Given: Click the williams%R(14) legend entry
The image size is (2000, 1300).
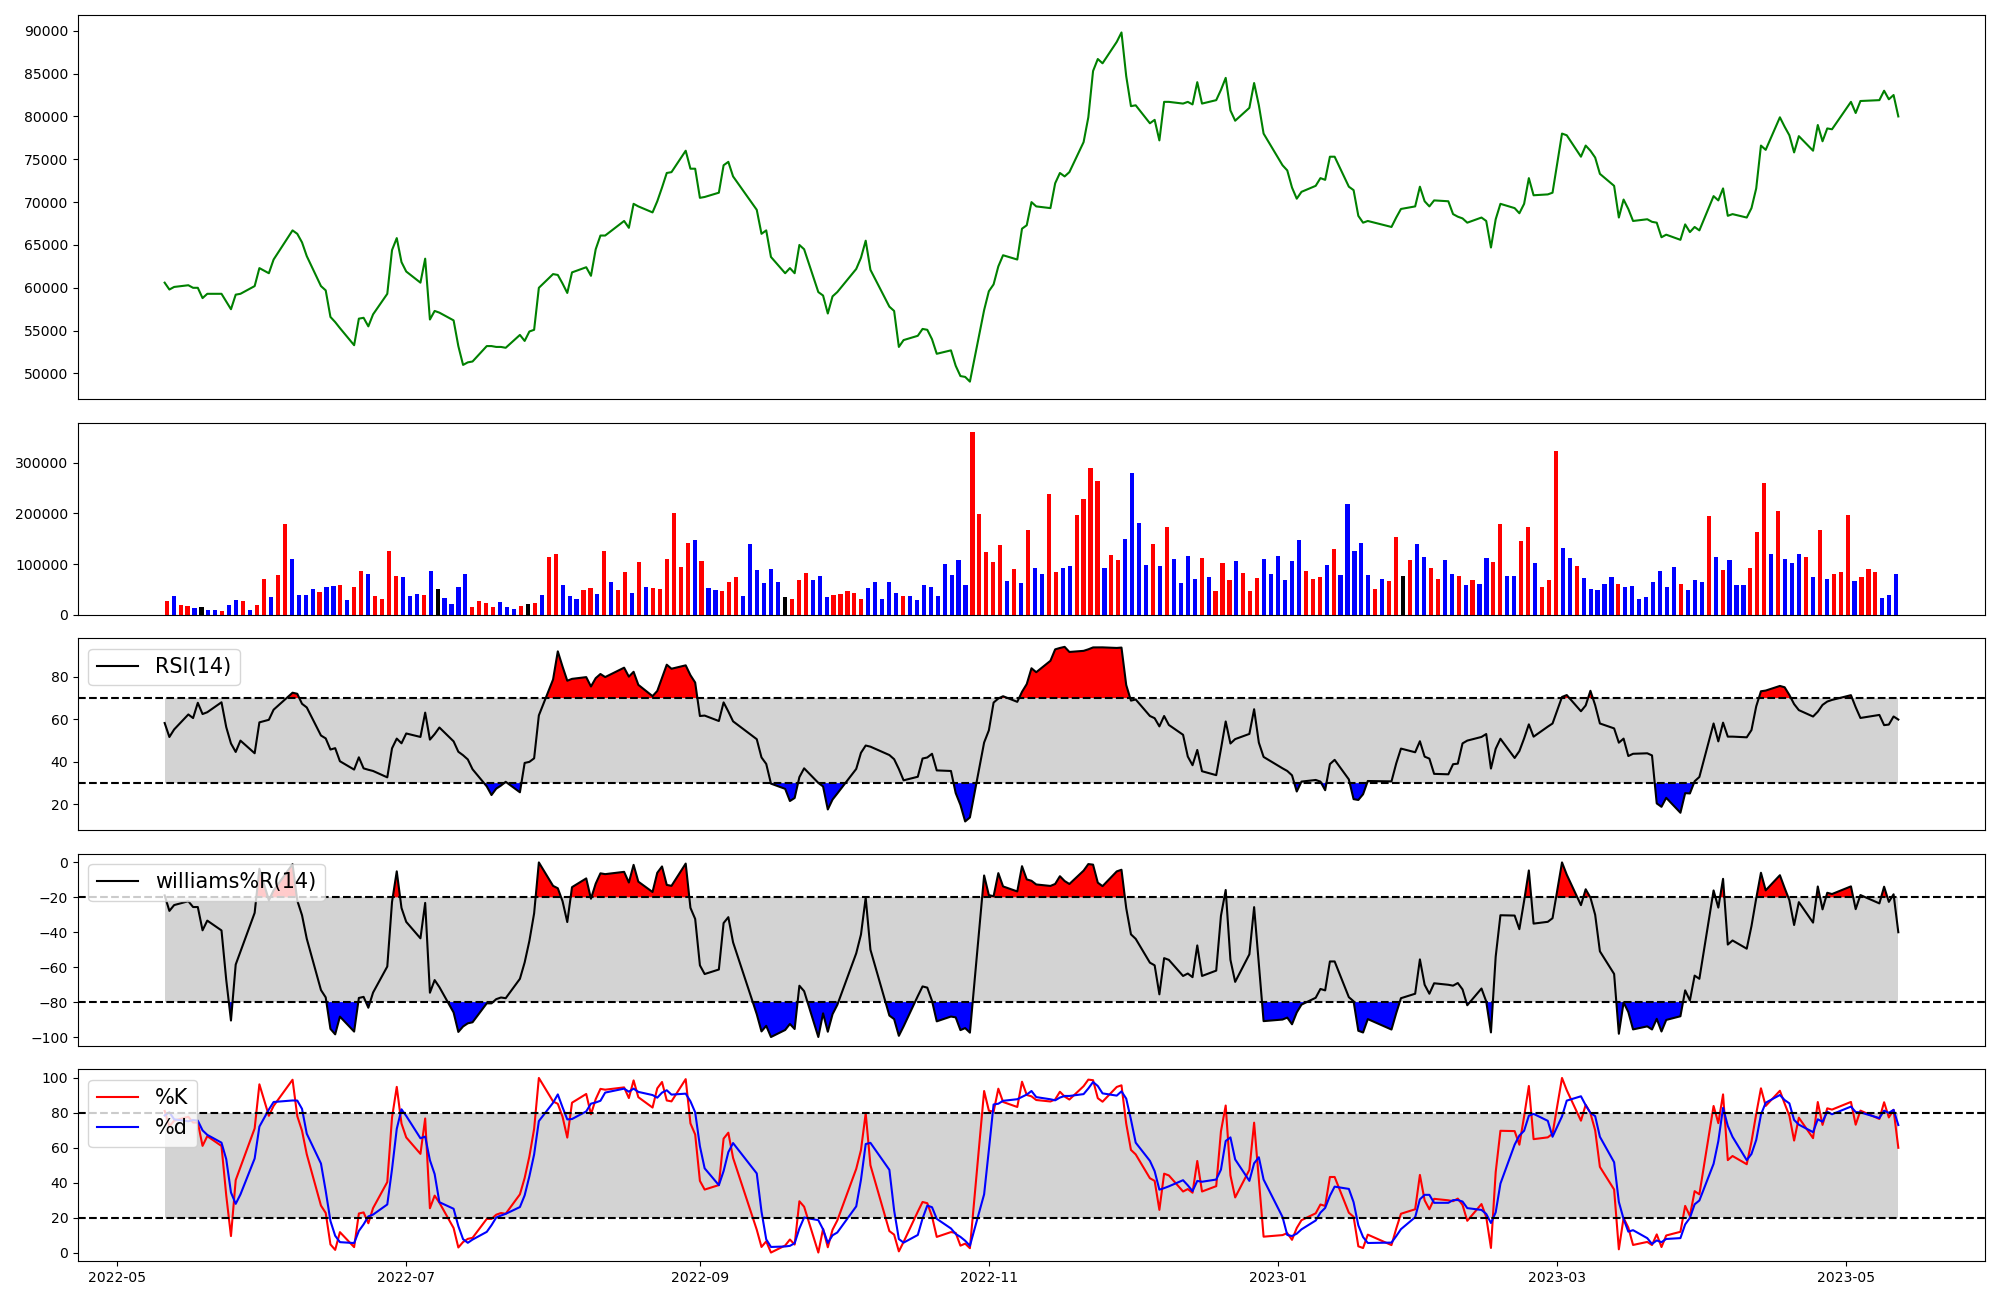Looking at the screenshot, I should coord(235,881).
